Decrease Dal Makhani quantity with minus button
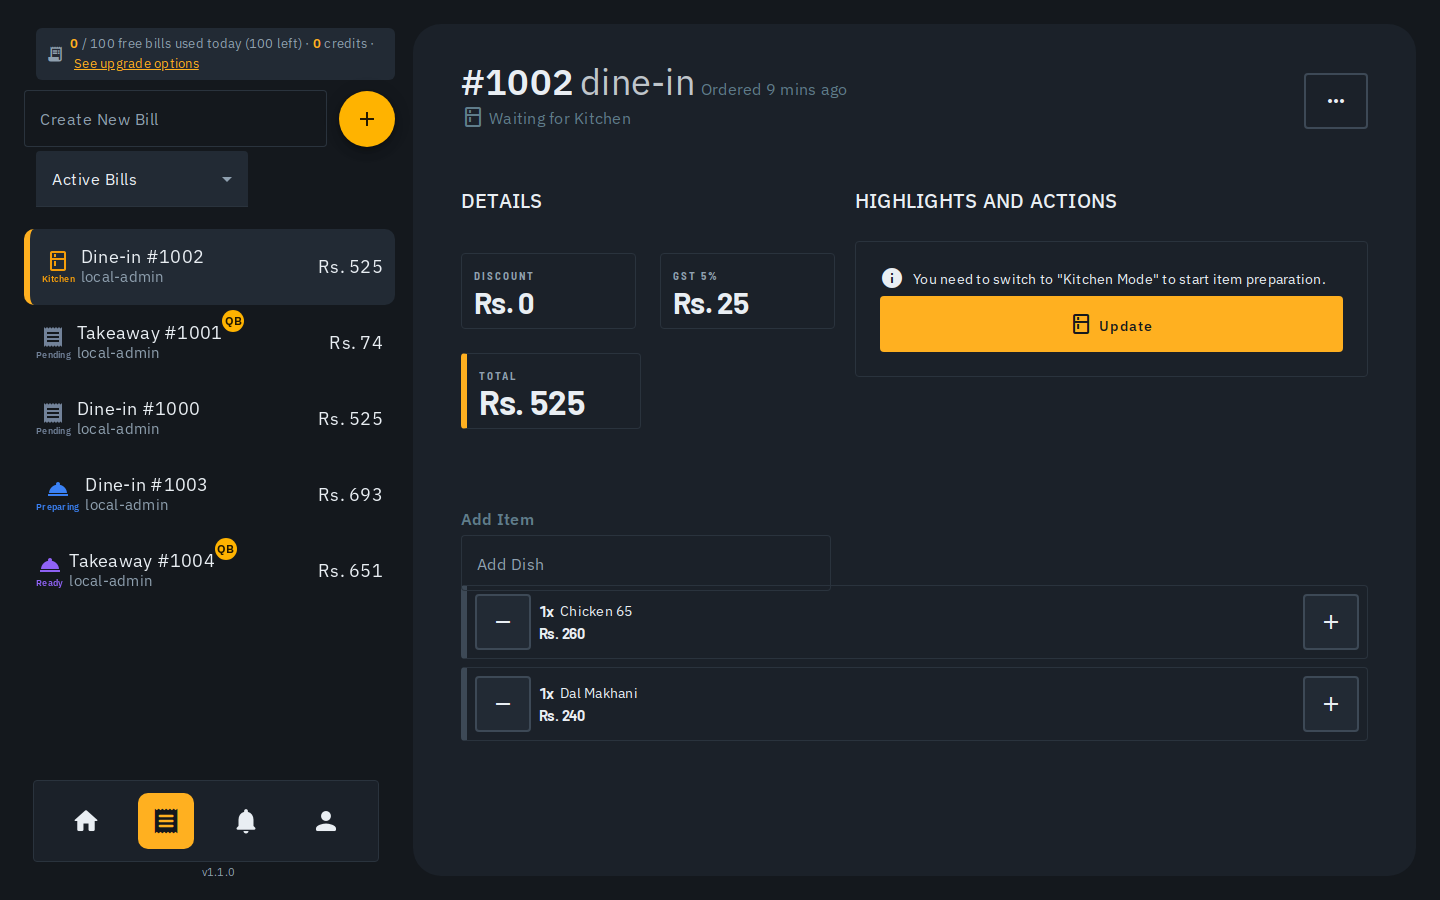1440x900 pixels. pyautogui.click(x=503, y=704)
